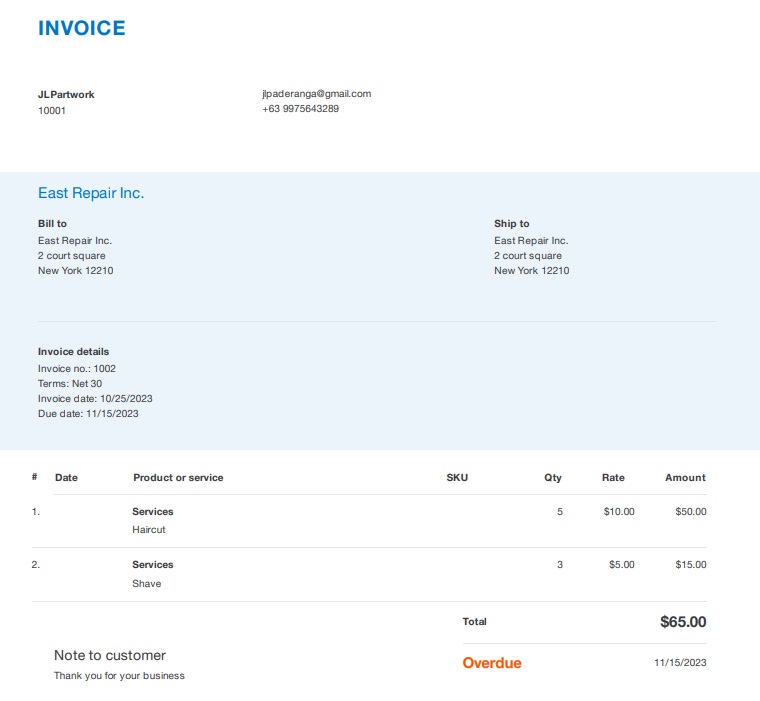Click the Terms: Net 30 line
Viewport: 760px width, 701px height.
tap(70, 384)
